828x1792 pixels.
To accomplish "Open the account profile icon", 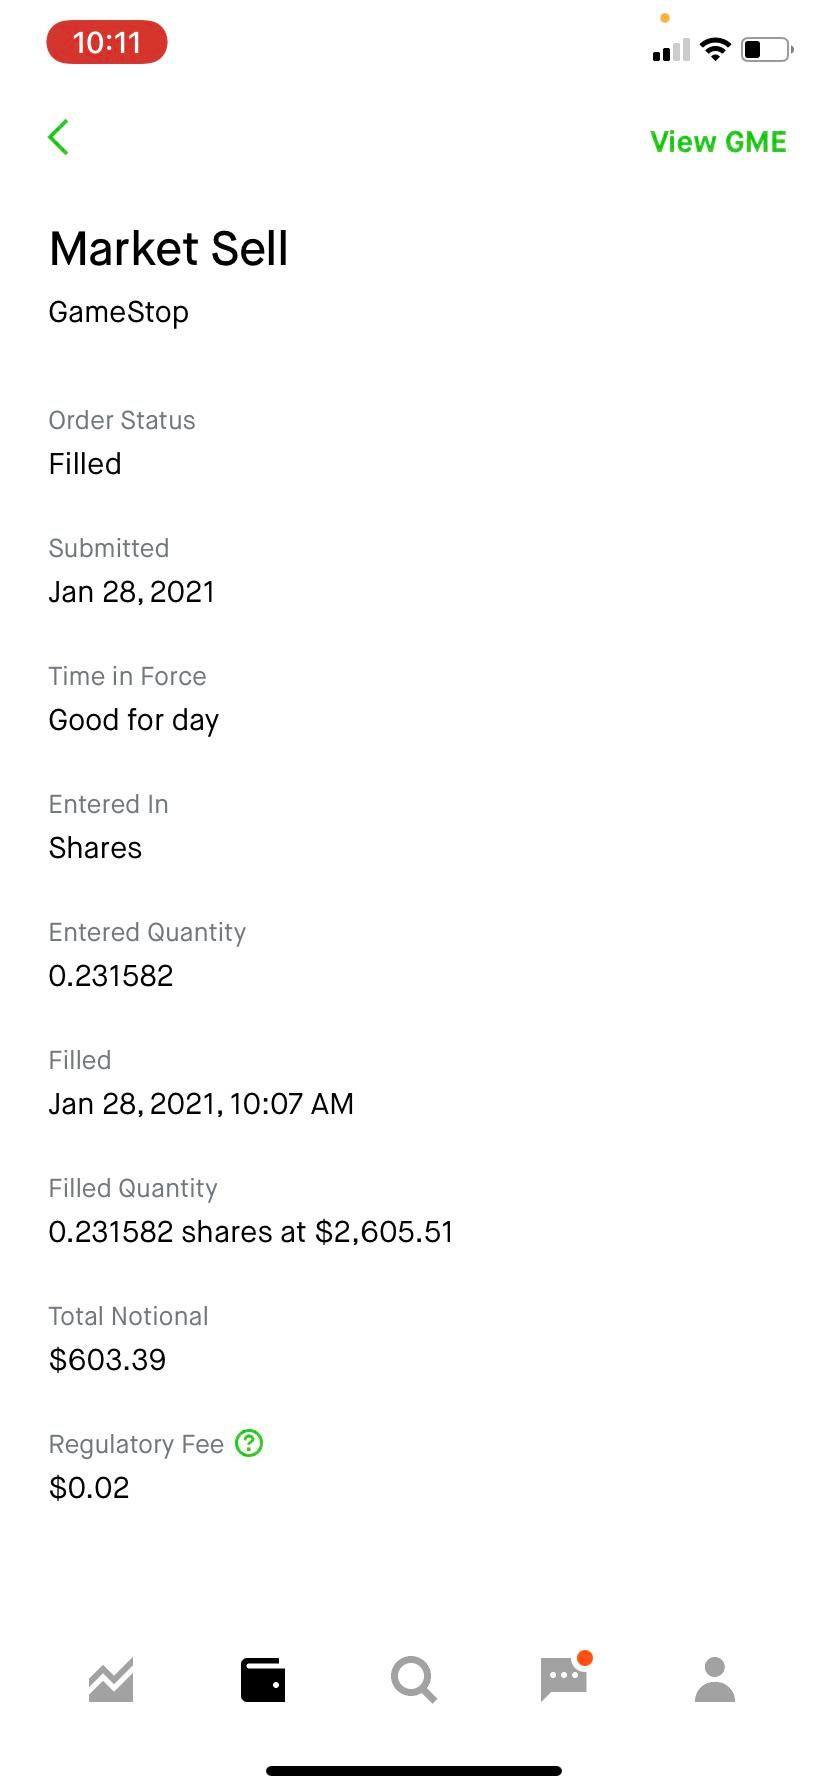I will 715,1680.
